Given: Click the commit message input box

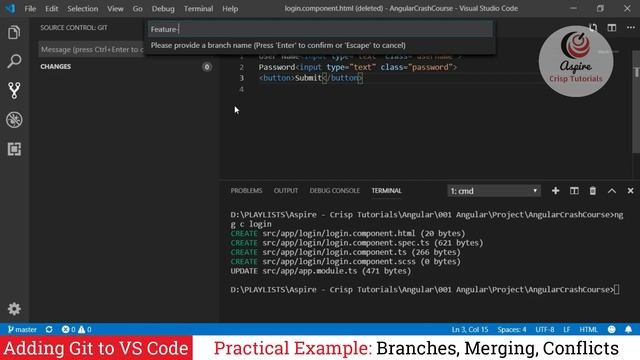Looking at the screenshot, I should click(x=91, y=49).
